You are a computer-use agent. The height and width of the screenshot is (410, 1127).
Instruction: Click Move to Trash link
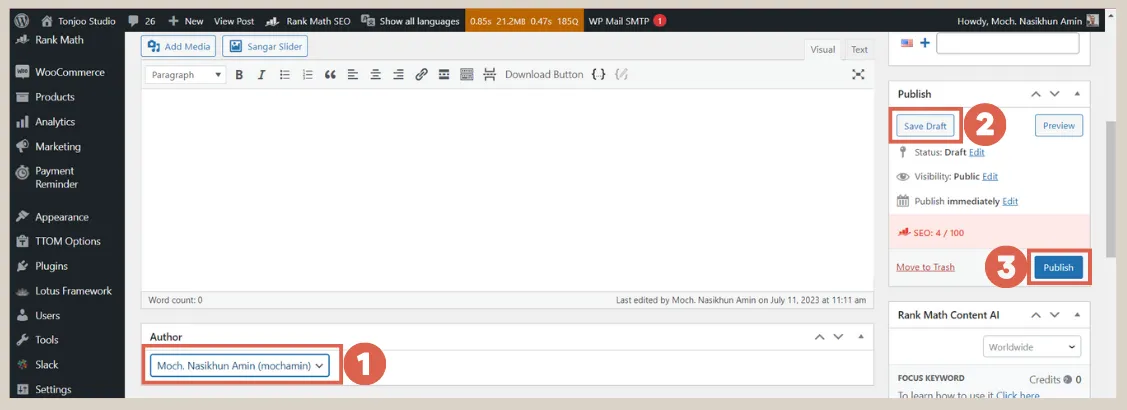point(925,267)
